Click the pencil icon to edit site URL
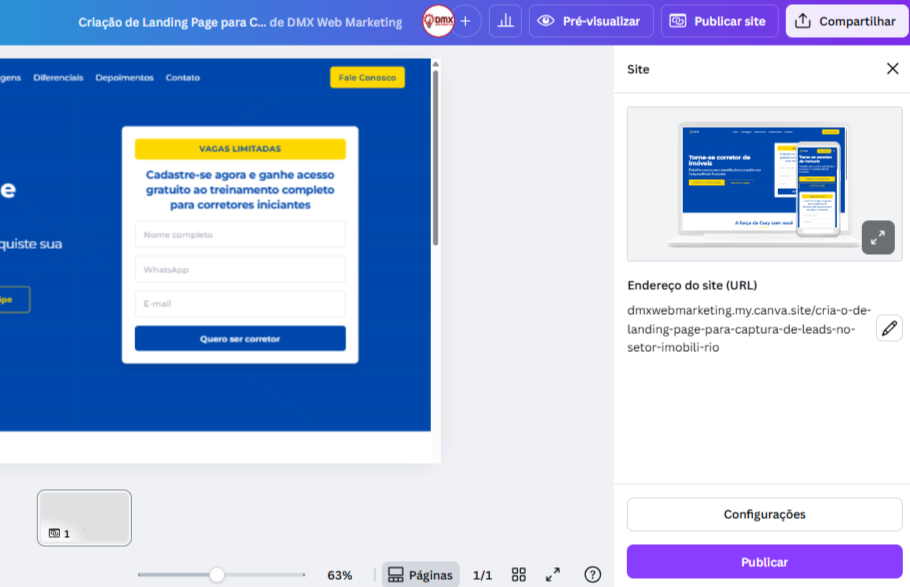The height and width of the screenshot is (587, 910). 888,328
